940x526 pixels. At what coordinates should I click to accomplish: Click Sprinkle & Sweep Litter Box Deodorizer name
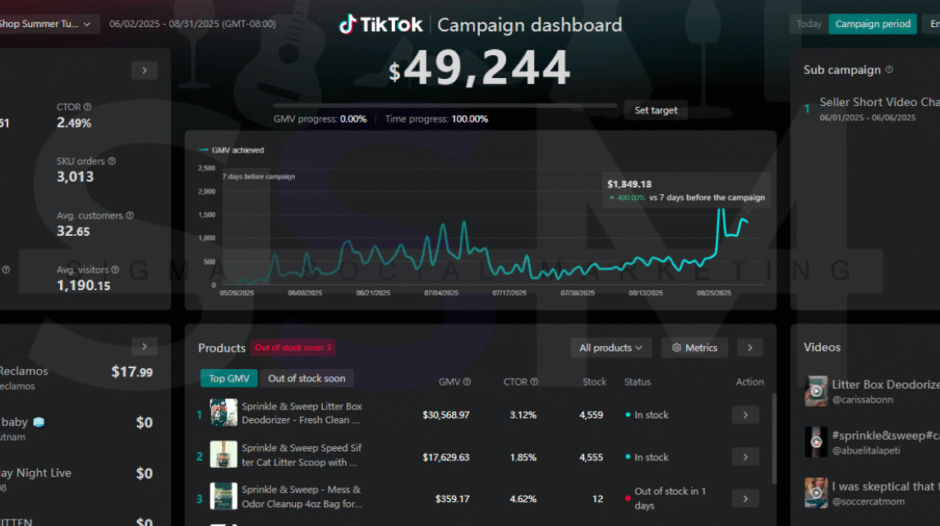tap(302, 413)
